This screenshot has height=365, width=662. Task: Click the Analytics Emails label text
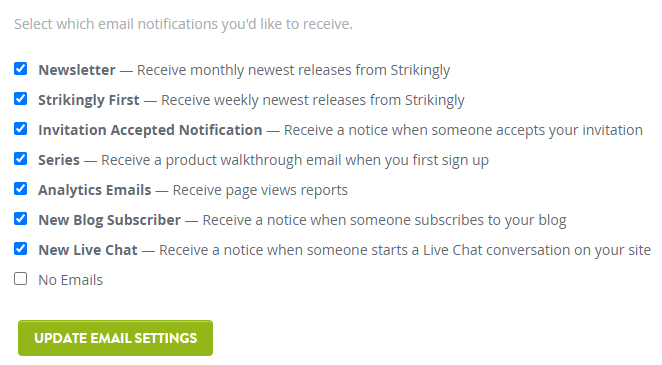click(x=95, y=190)
